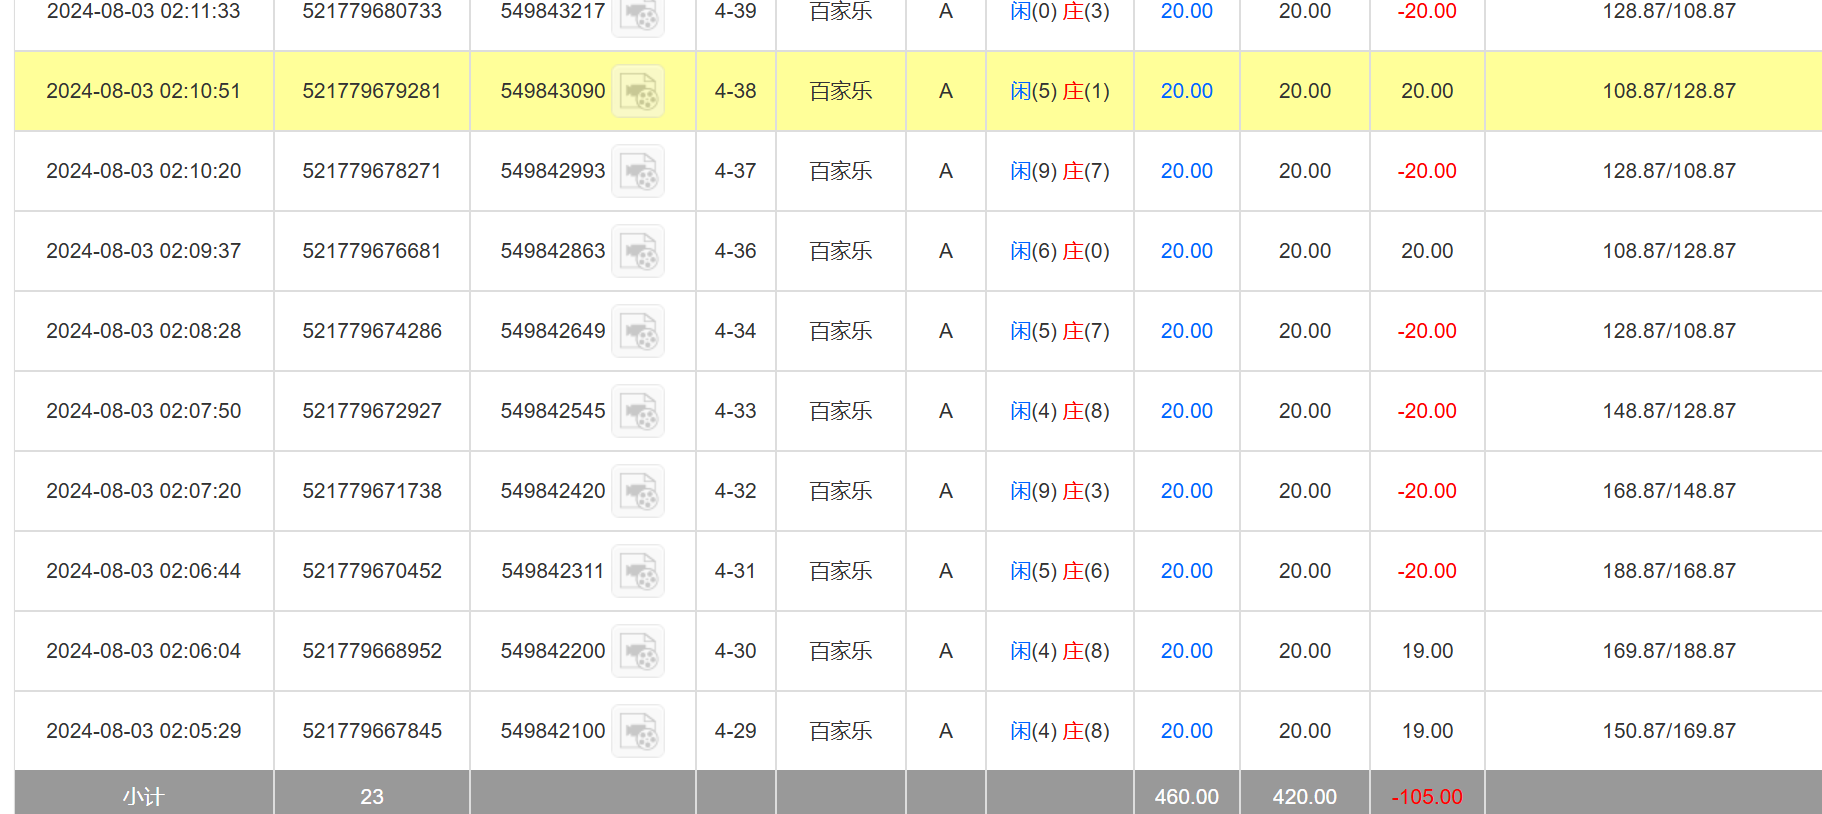Viewport: 1822px width, 814px height.
Task: Click replay icon beside 549842993
Action: point(638,172)
